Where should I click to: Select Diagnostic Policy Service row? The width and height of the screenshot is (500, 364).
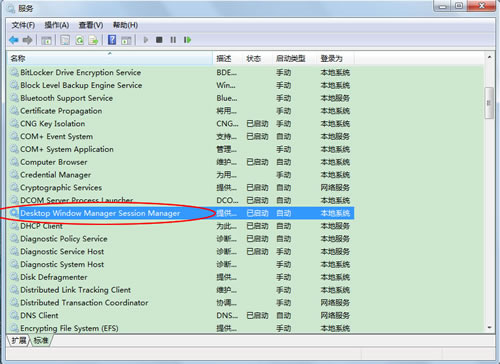(x=180, y=239)
